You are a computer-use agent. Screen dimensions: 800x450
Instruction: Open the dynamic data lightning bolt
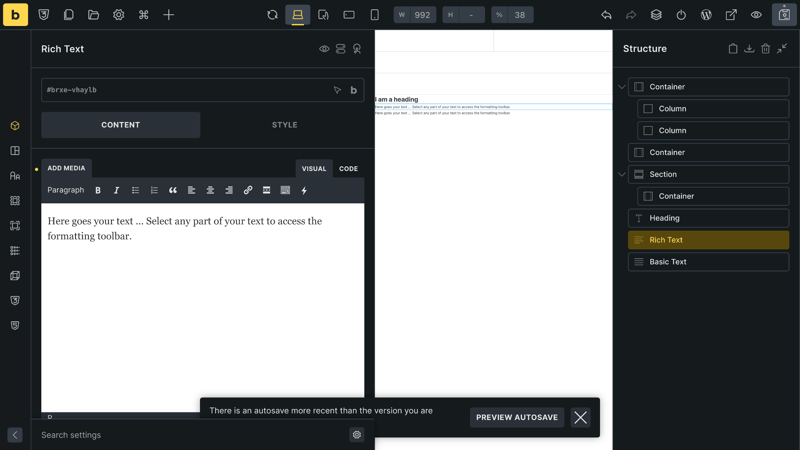(x=304, y=190)
